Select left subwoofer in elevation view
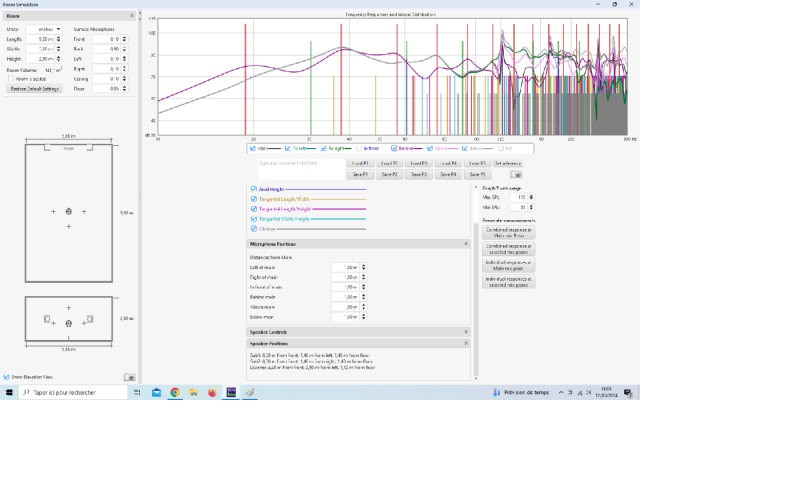 [x=47, y=319]
